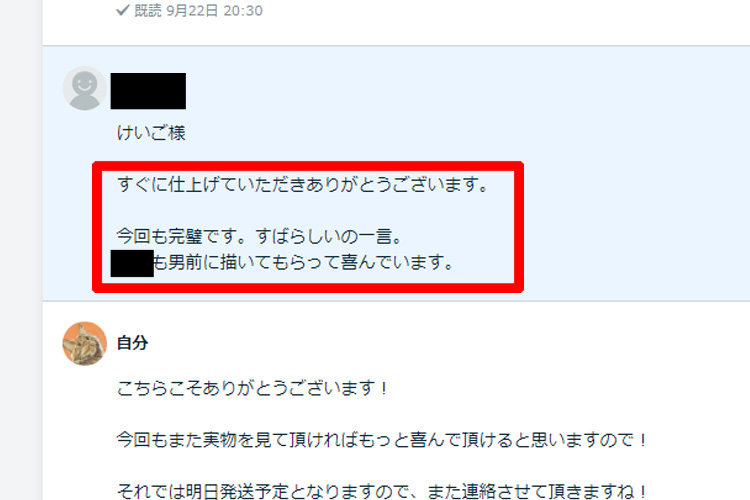Click the read-receipt checkmark icon
This screenshot has height=500, width=750.
click(122, 10)
